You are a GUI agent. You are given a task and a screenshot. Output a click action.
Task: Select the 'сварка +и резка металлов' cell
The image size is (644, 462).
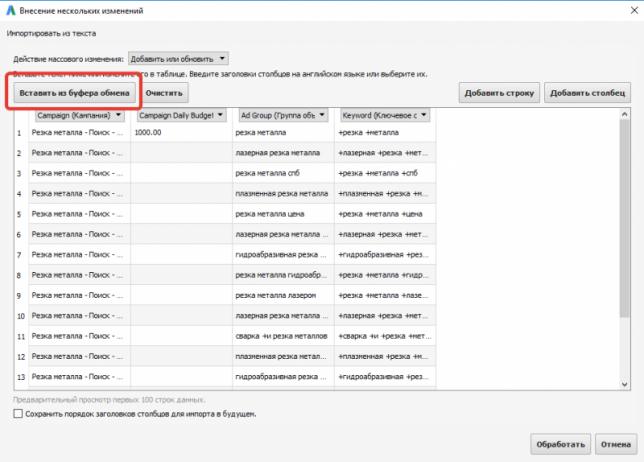point(283,336)
